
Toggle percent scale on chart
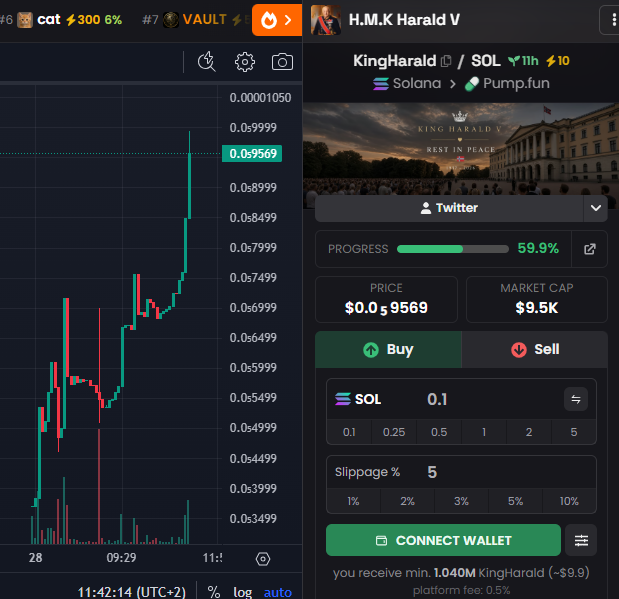[x=214, y=592]
